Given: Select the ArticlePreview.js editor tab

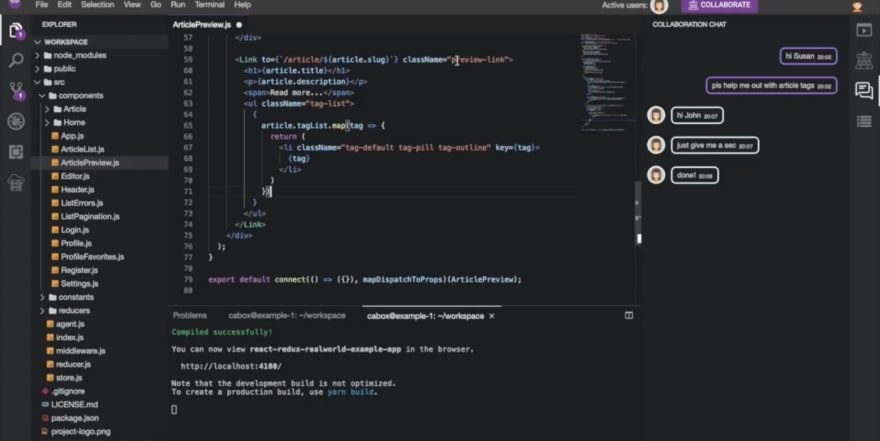Looking at the screenshot, I should coord(201,25).
